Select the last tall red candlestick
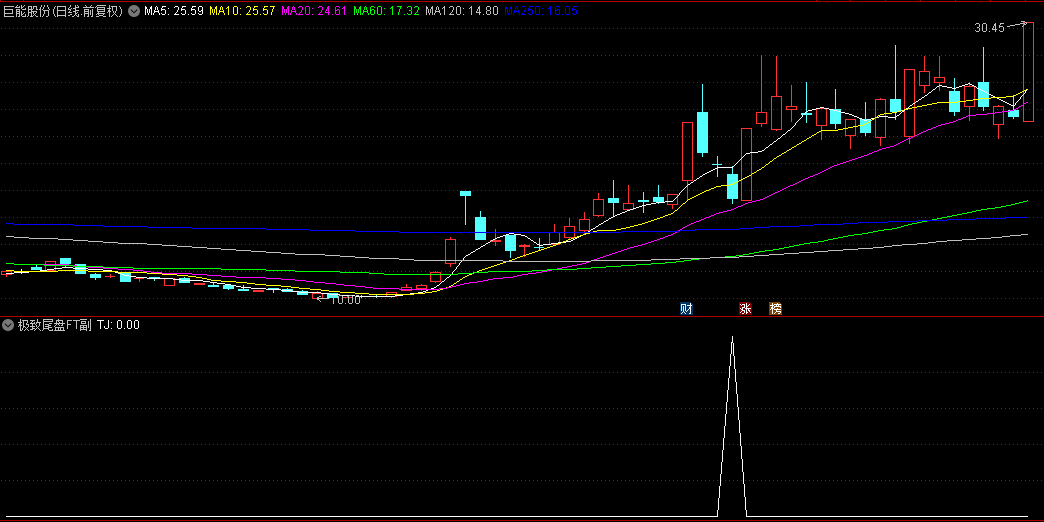 (x=1028, y=71)
